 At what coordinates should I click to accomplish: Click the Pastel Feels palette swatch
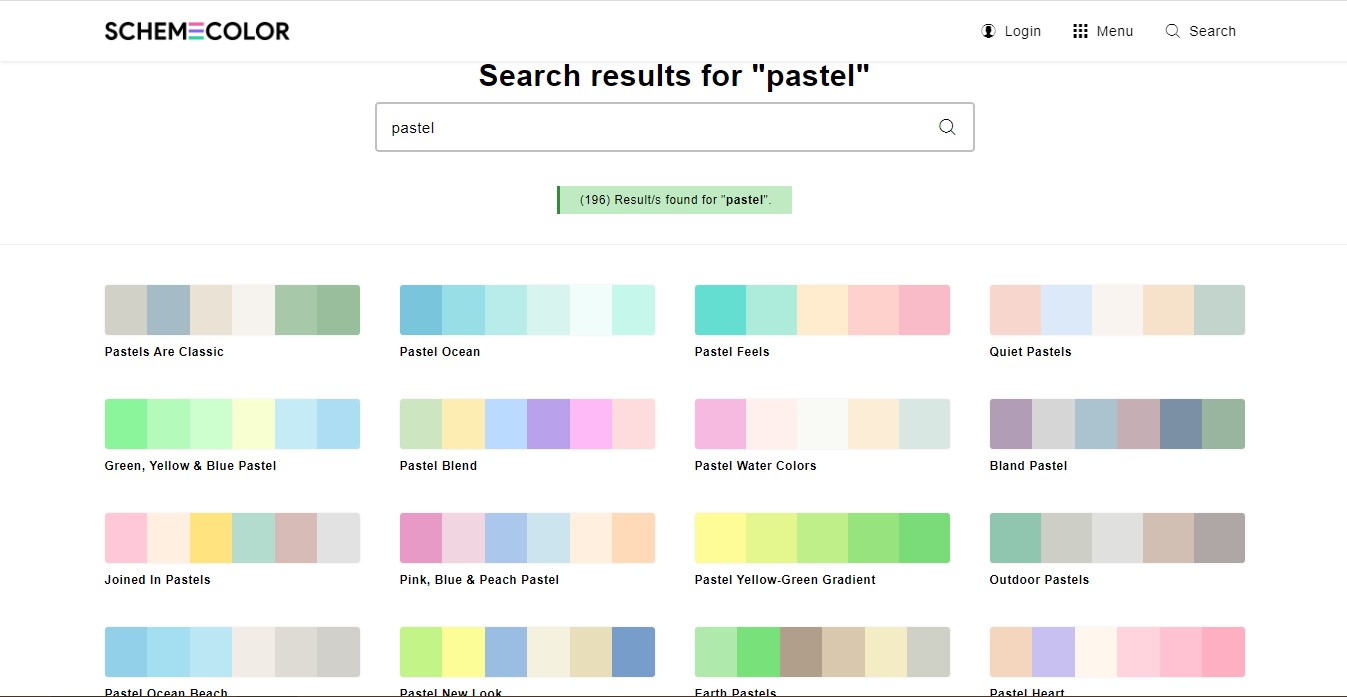822,310
